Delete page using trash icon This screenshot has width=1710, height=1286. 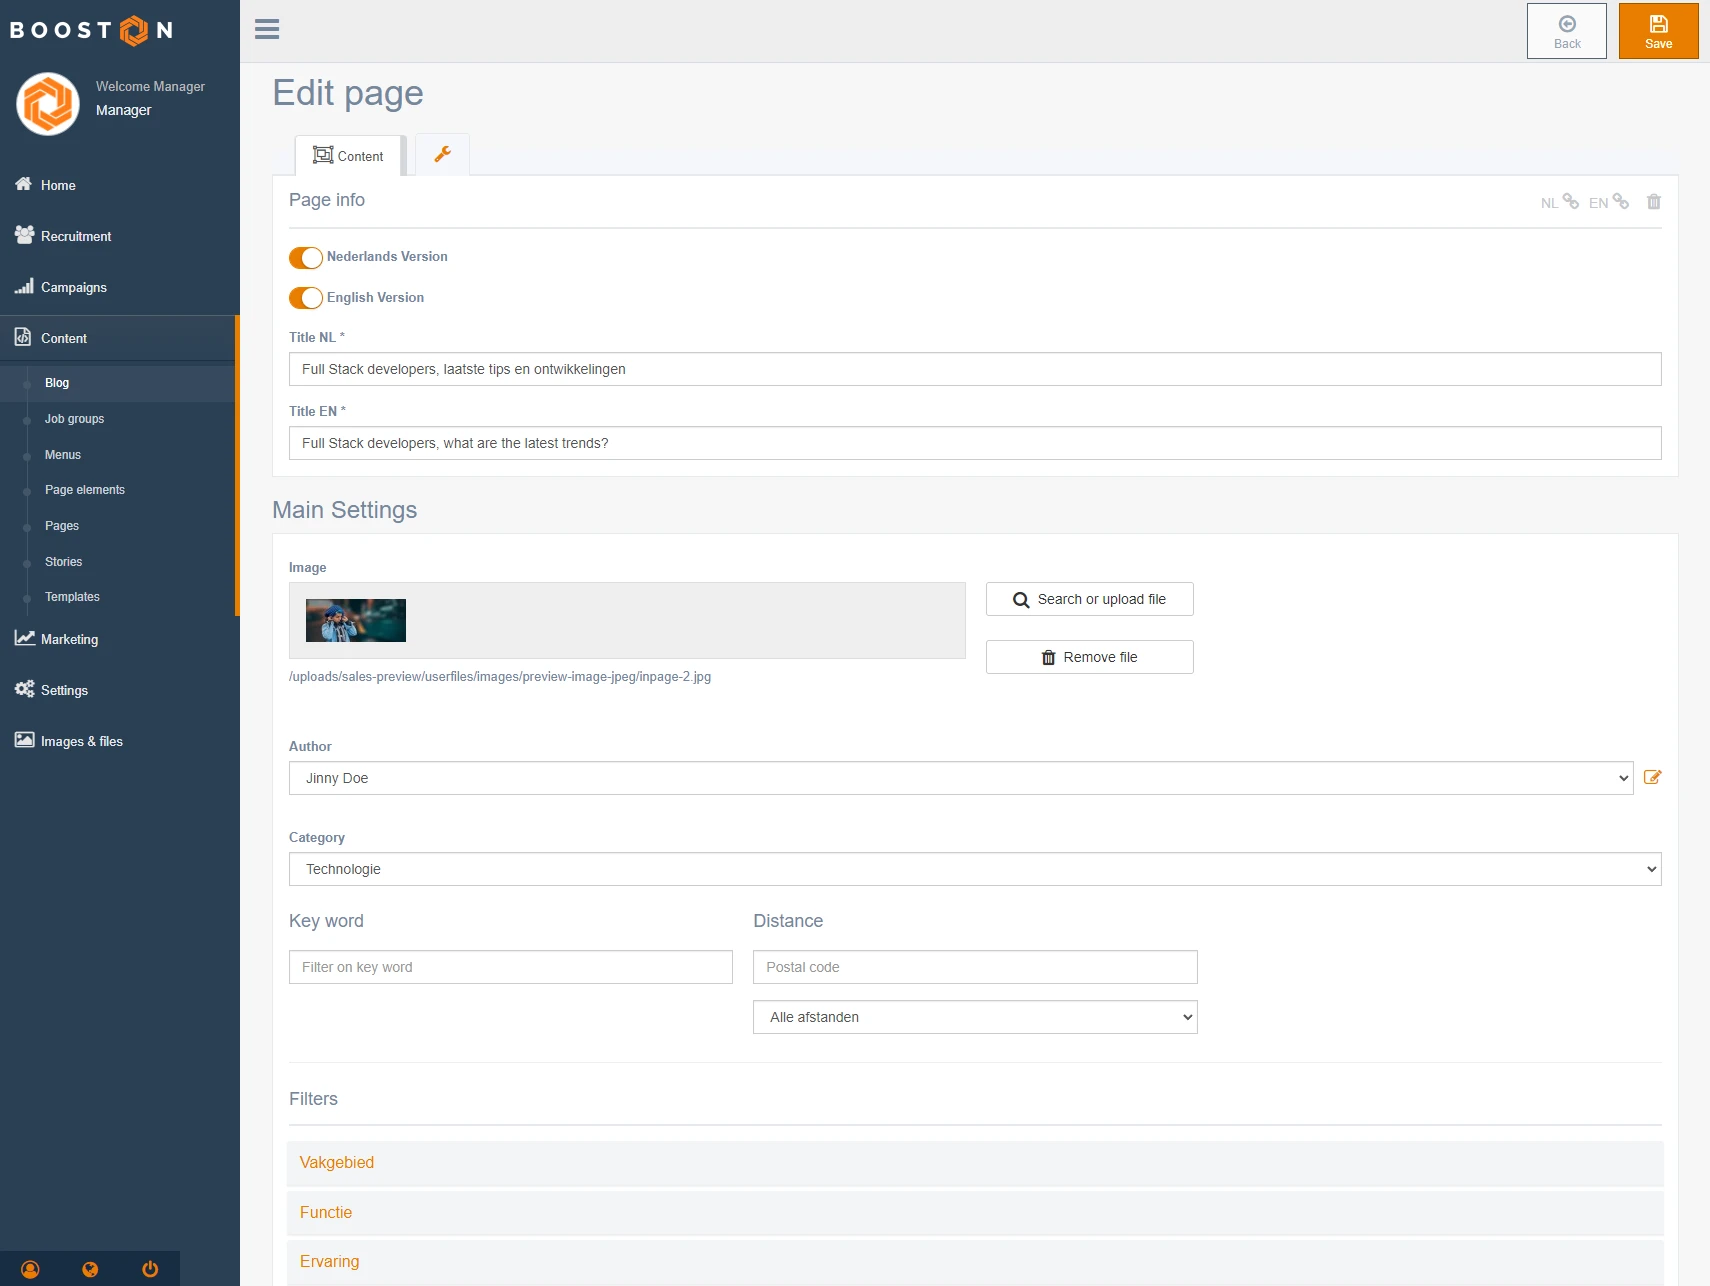click(1653, 202)
